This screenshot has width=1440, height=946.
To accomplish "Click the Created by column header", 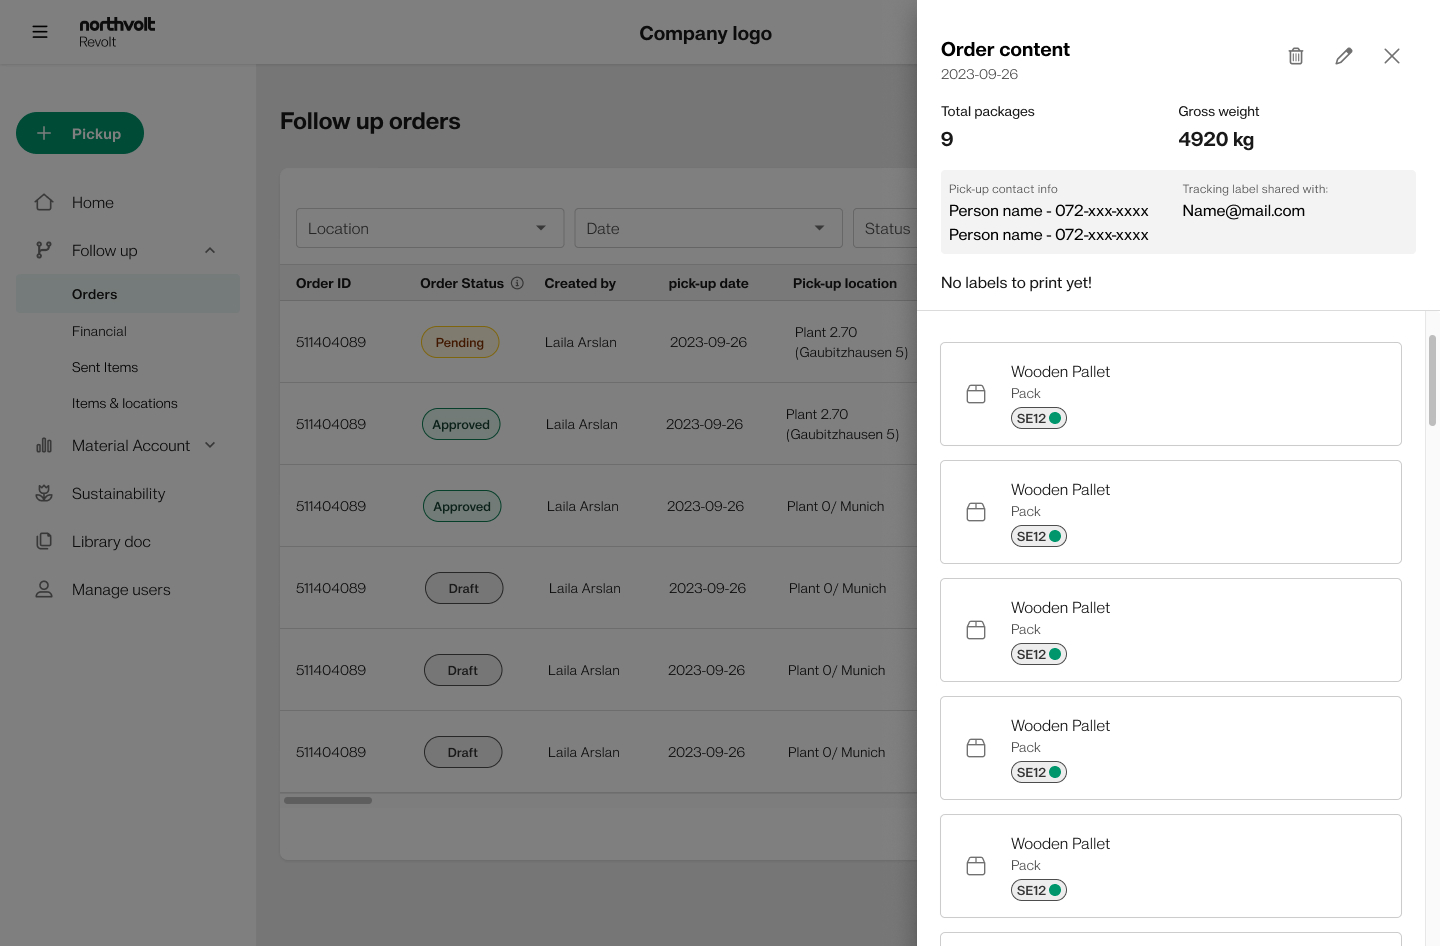I will [x=580, y=283].
